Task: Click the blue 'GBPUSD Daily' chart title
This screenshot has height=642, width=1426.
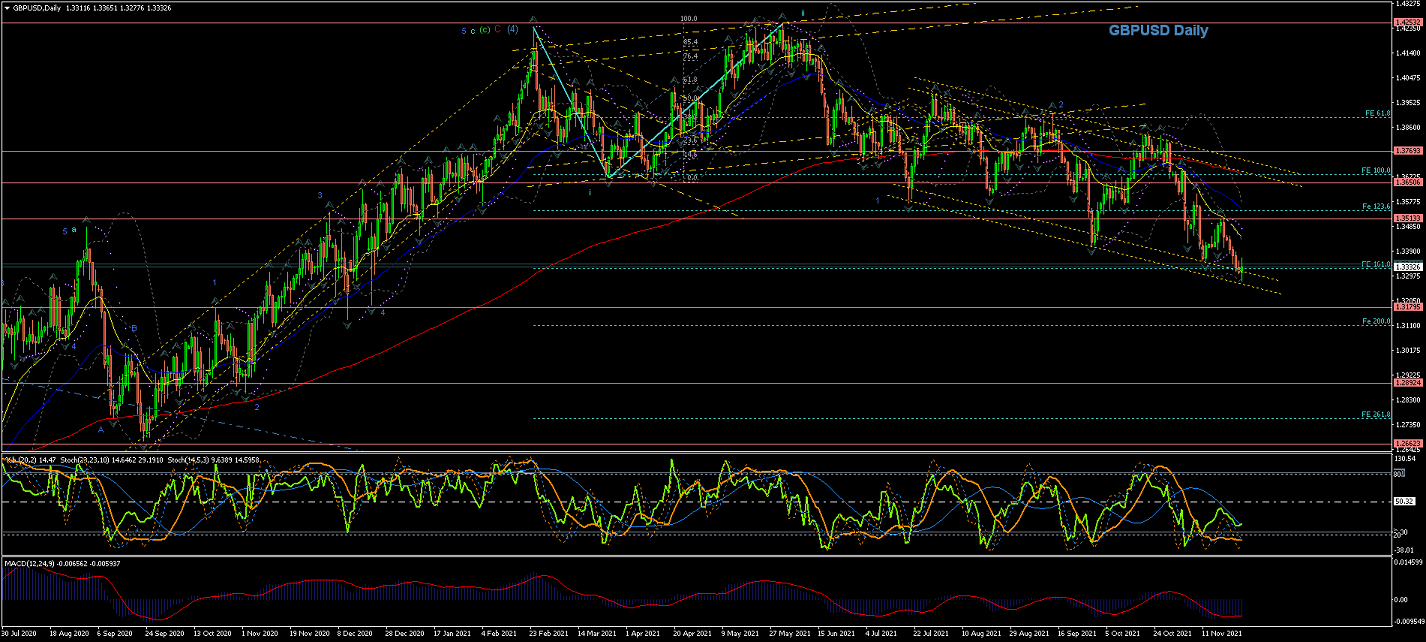Action: 1157,31
